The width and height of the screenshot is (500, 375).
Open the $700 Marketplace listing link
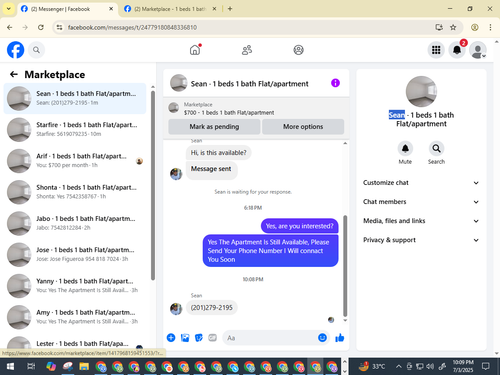[229, 113]
